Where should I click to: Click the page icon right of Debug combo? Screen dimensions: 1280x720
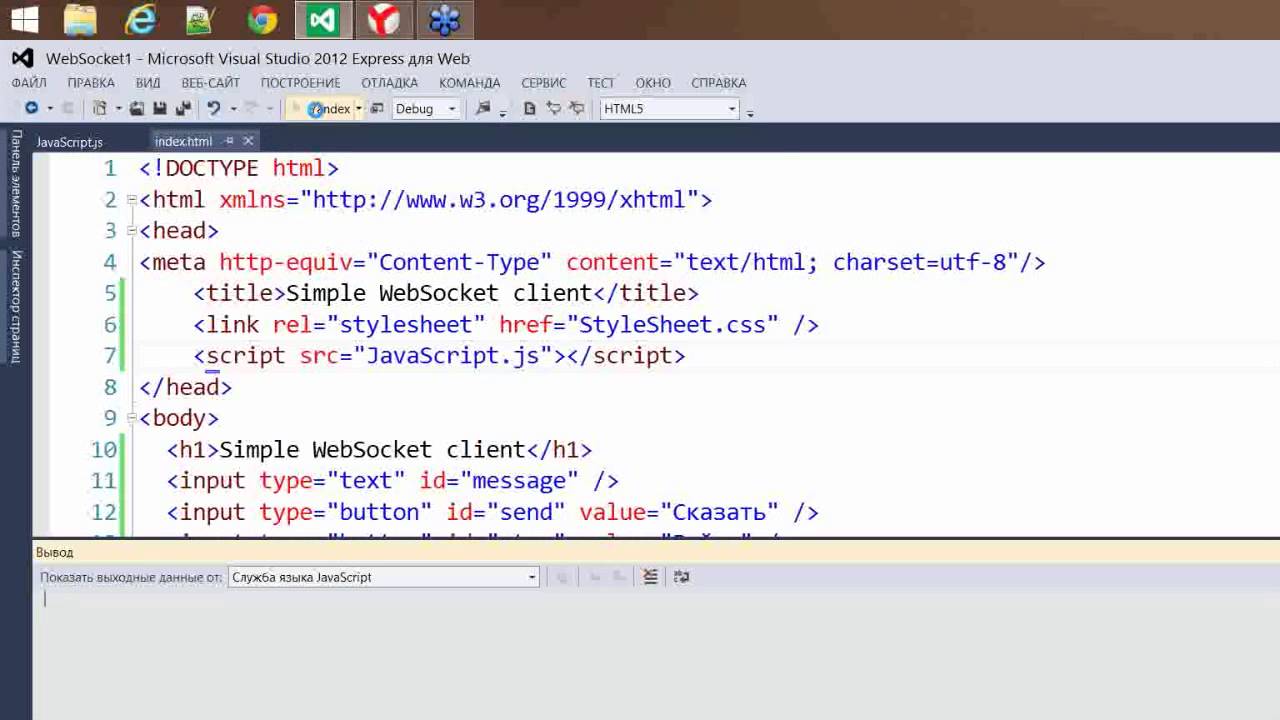(530, 108)
